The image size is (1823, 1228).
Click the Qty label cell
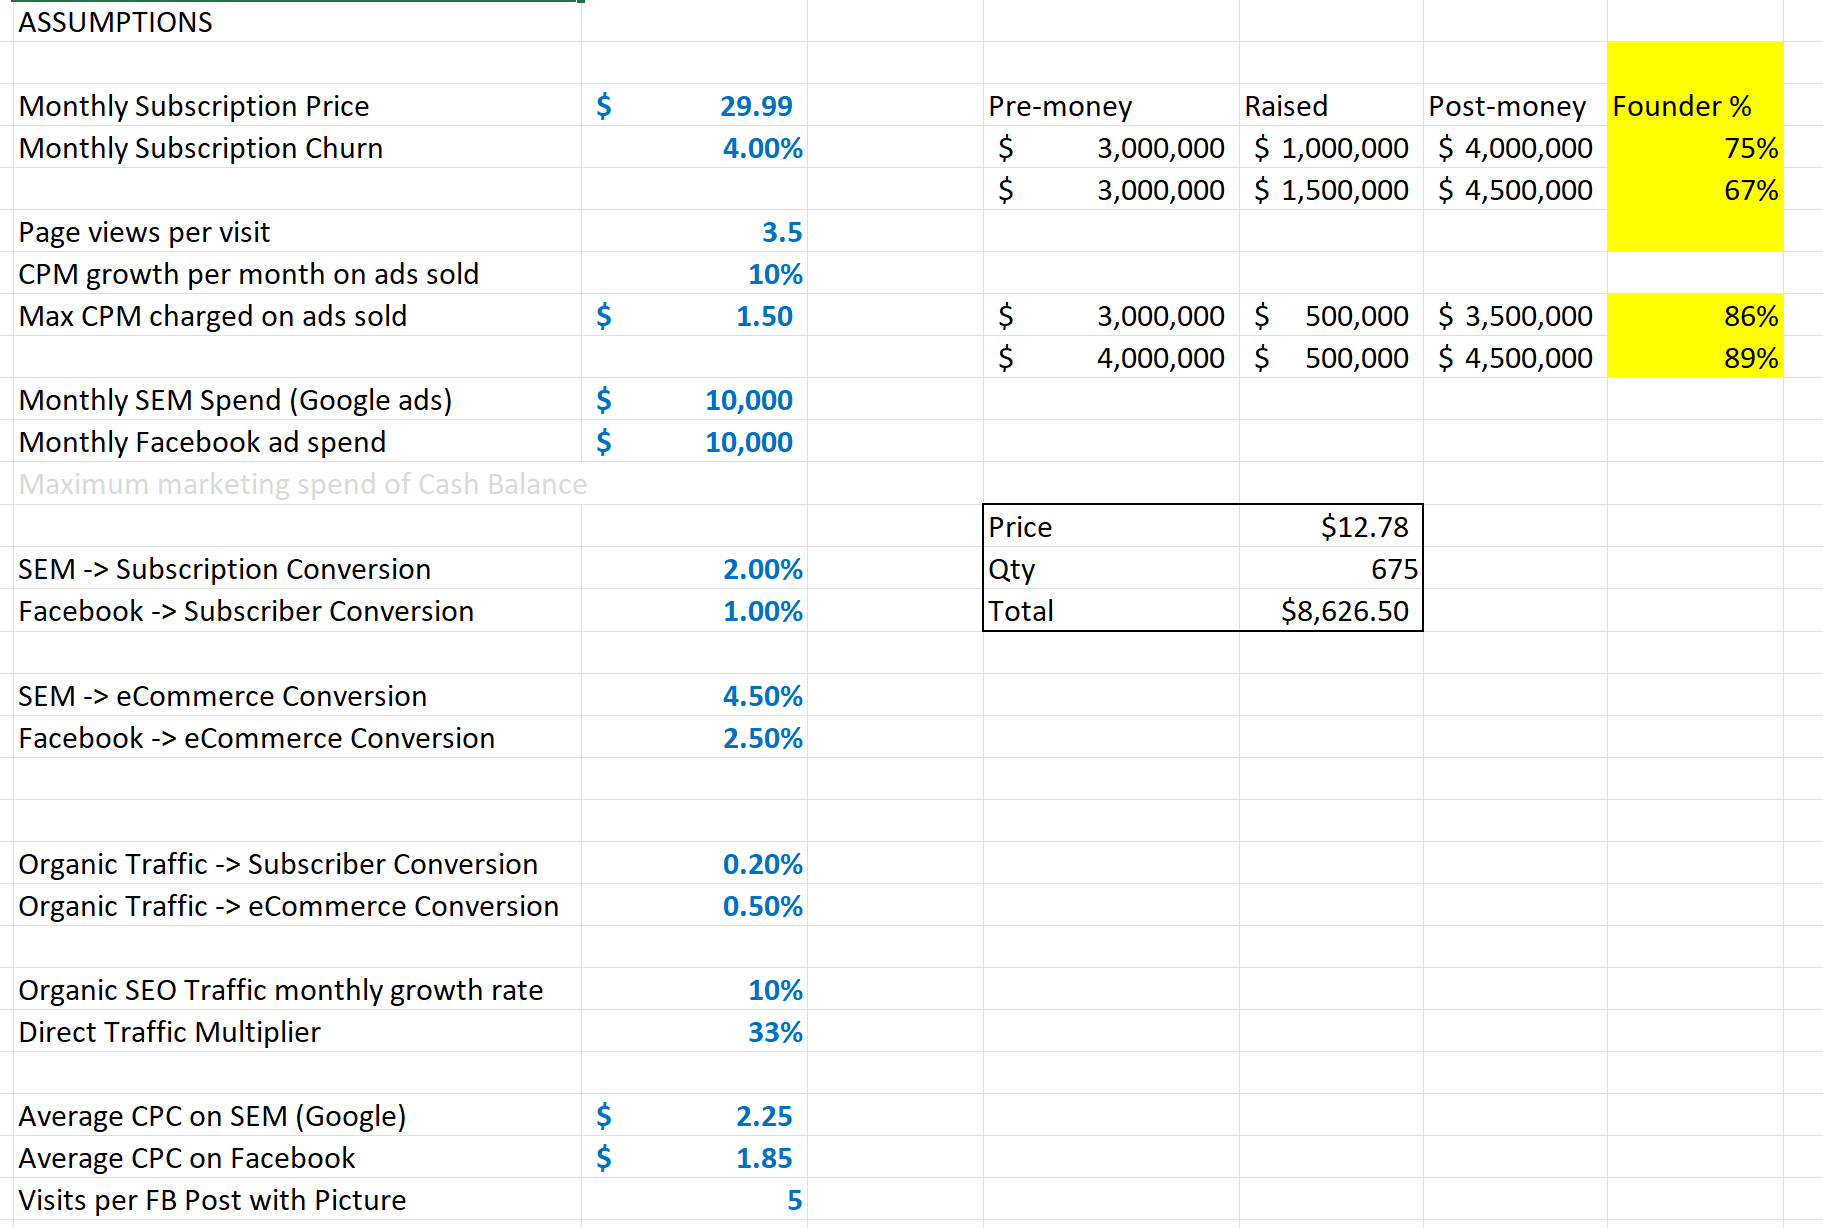coord(1111,568)
